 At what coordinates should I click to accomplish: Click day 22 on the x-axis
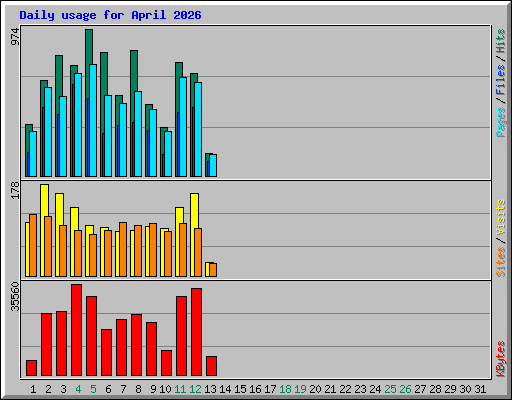point(345,389)
